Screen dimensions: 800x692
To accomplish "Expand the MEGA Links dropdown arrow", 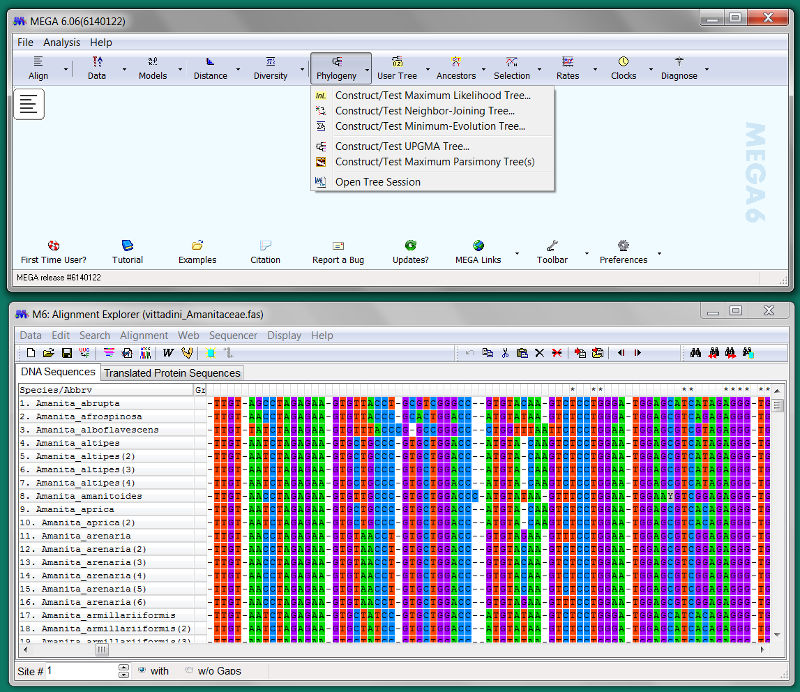I will [517, 253].
